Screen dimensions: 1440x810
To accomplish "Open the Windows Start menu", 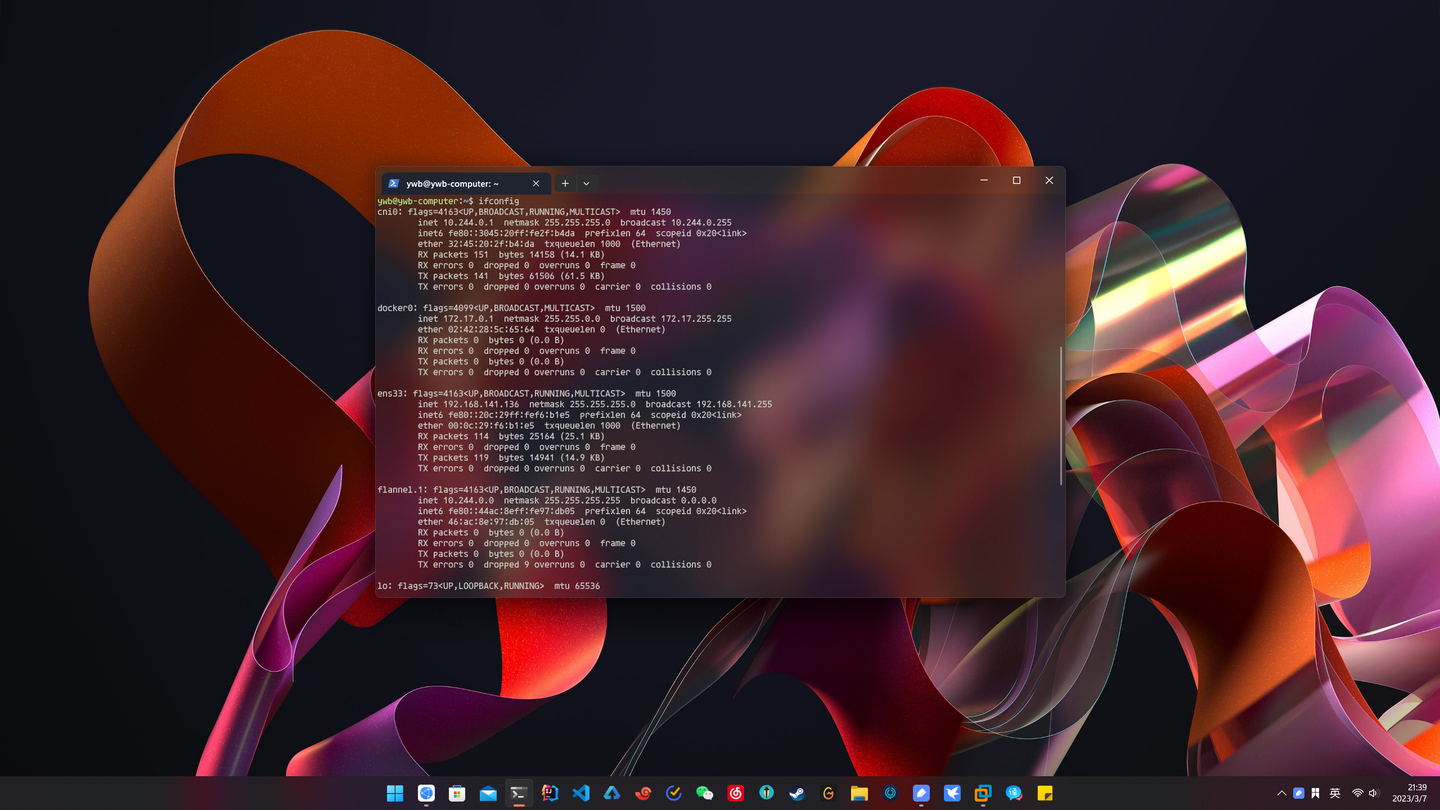I will tap(394, 793).
